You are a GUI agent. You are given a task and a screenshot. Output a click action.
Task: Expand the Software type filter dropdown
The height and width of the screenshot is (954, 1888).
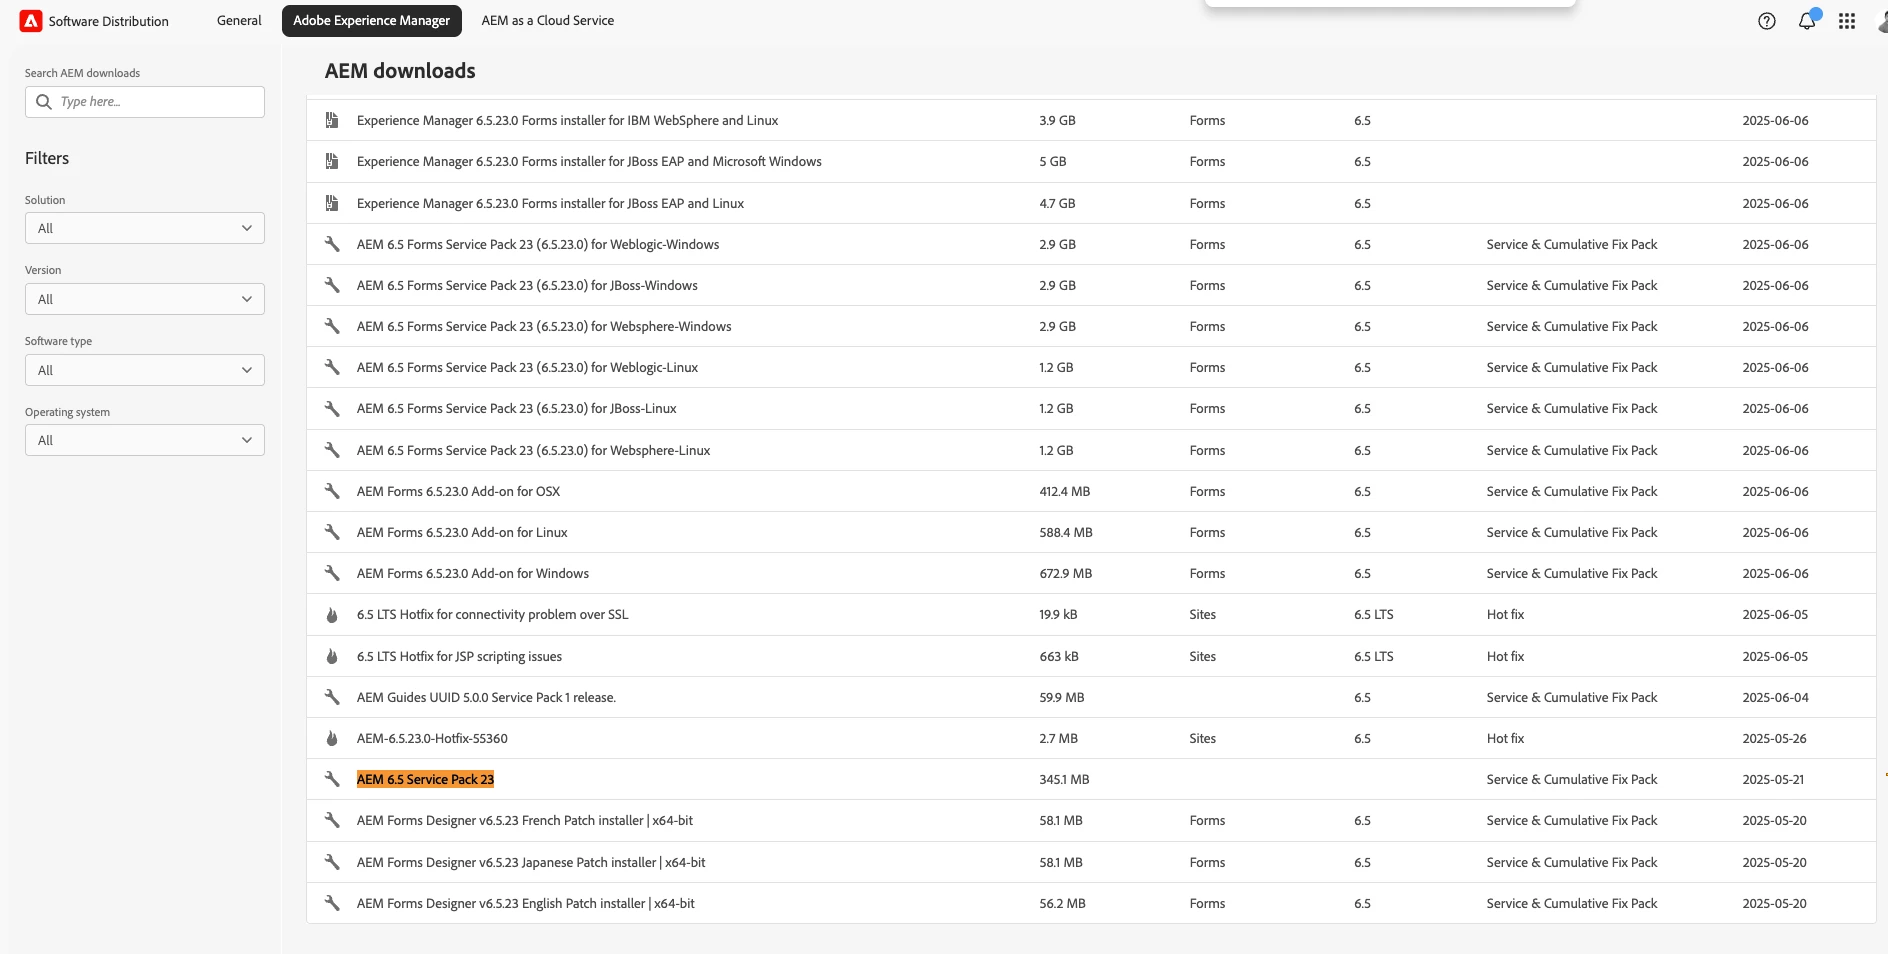click(x=145, y=370)
